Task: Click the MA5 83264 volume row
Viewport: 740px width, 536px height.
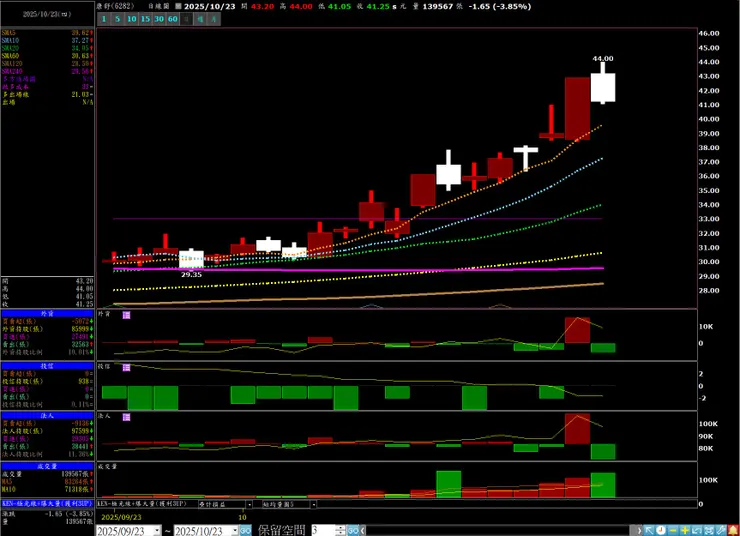Action: (x=47, y=482)
